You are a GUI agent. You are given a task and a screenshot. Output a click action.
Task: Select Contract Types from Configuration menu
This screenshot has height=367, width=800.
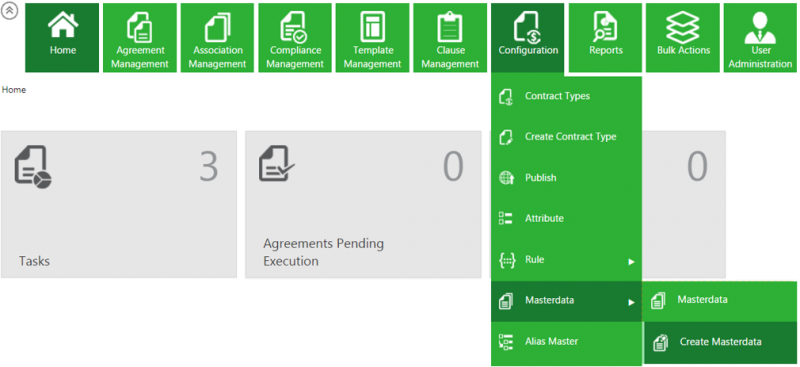click(566, 96)
